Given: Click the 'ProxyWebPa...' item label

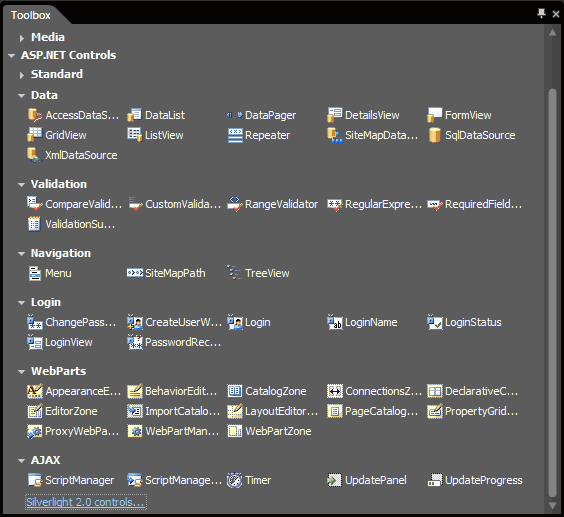Looking at the screenshot, I should coord(82,431).
